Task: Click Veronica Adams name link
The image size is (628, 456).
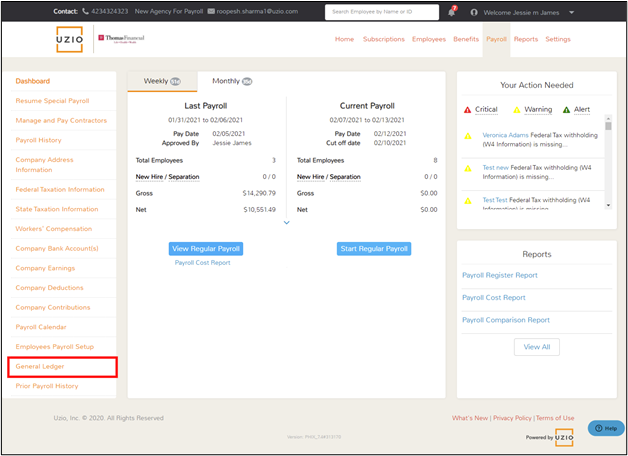Action: [505, 135]
